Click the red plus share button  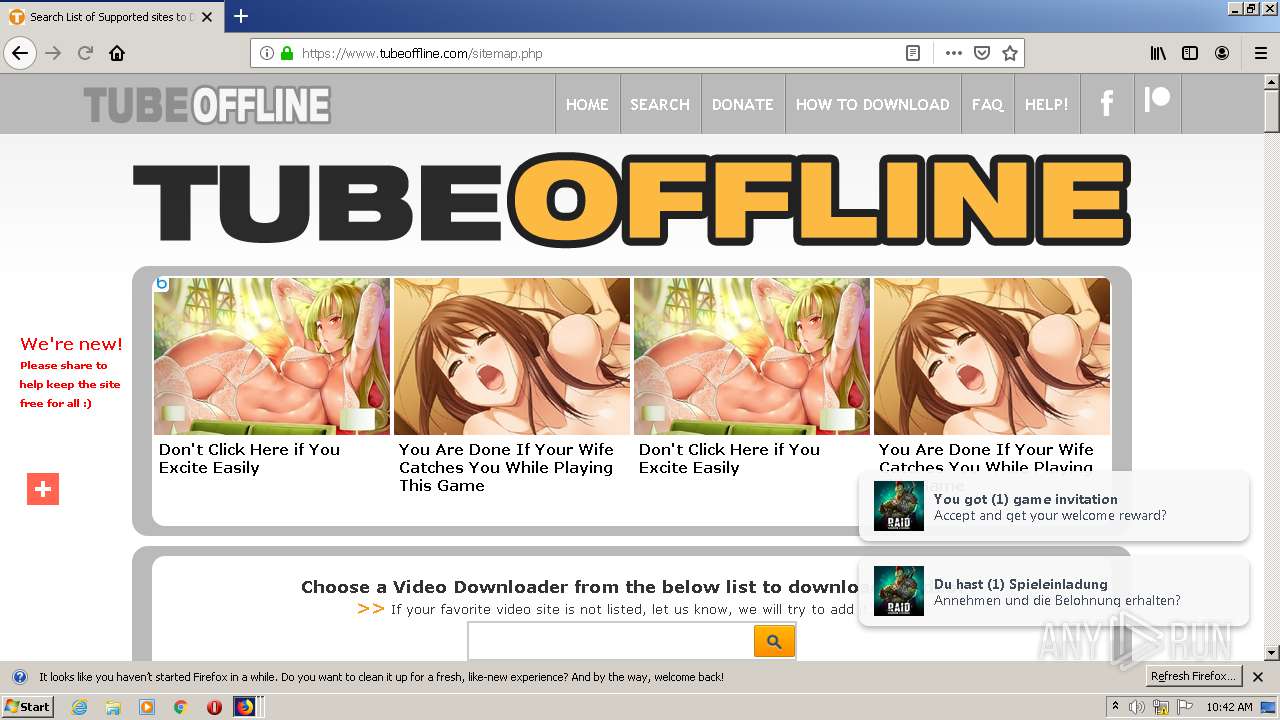(43, 489)
